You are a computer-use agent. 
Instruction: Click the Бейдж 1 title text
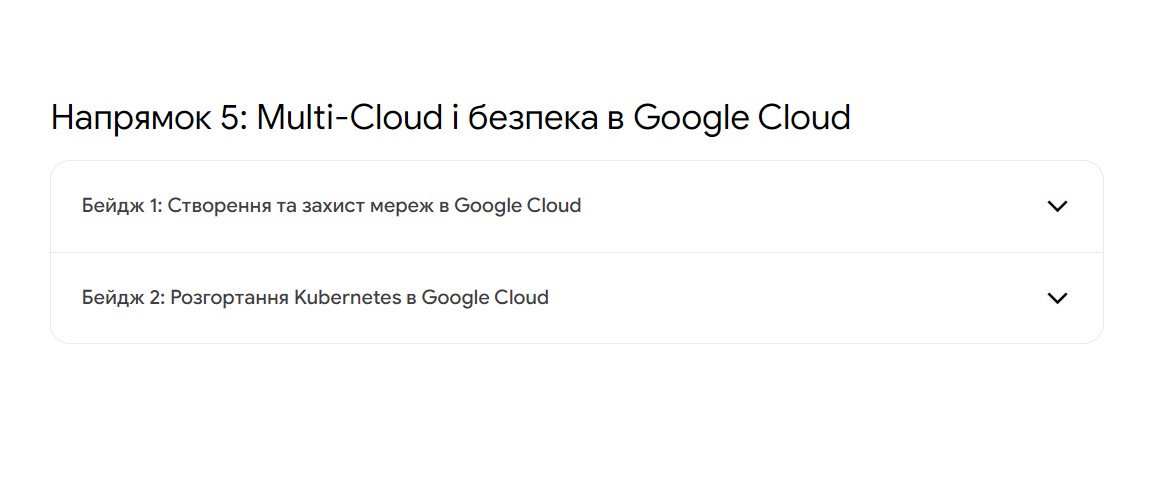click(x=331, y=206)
